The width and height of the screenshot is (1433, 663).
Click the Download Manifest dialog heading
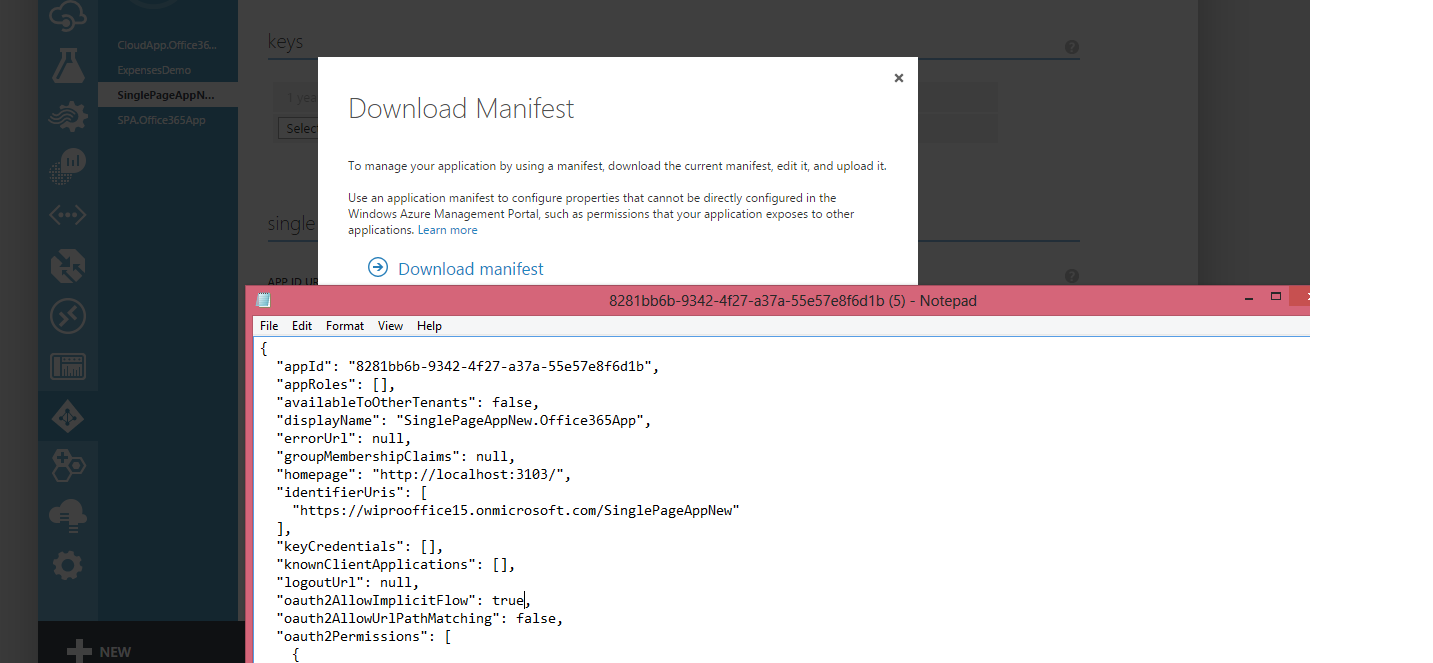[461, 108]
